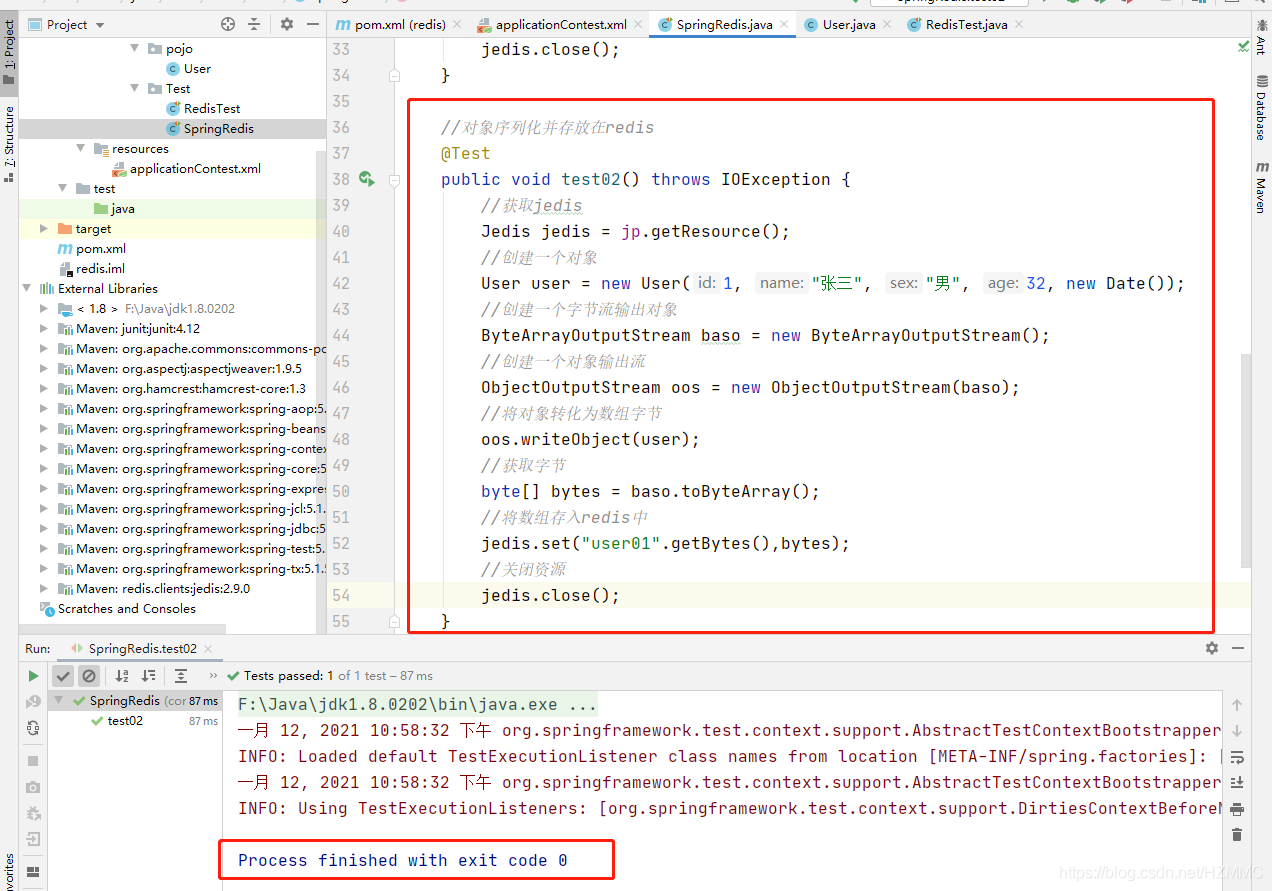Click fold marker at line 34

[394, 75]
